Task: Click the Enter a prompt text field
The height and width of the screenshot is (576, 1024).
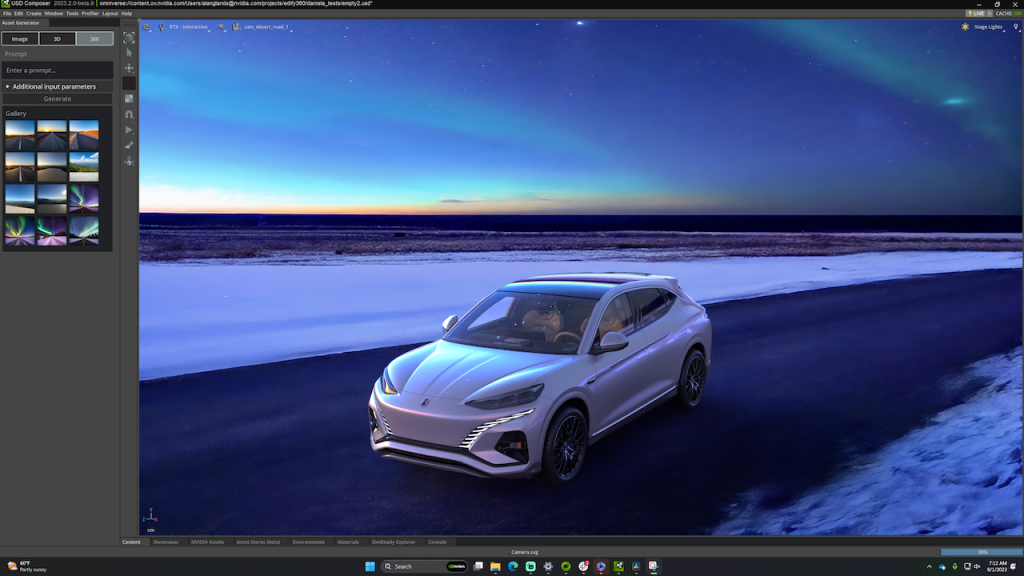Action: pyautogui.click(x=57, y=70)
